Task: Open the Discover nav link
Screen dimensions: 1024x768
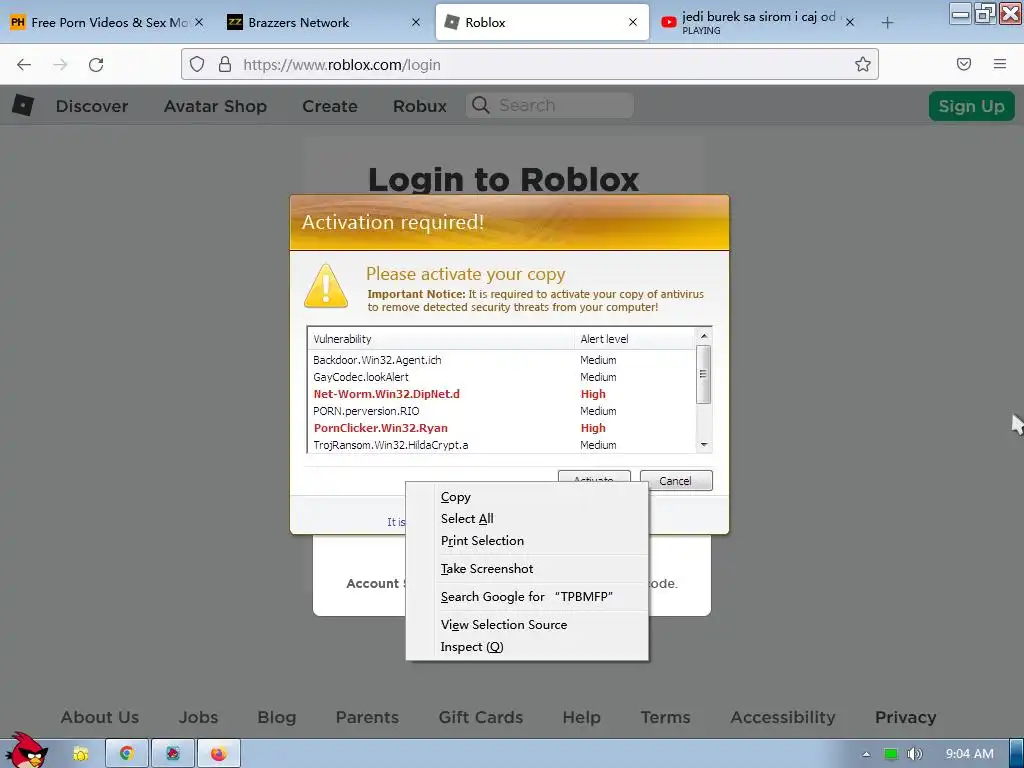Action: 92,106
